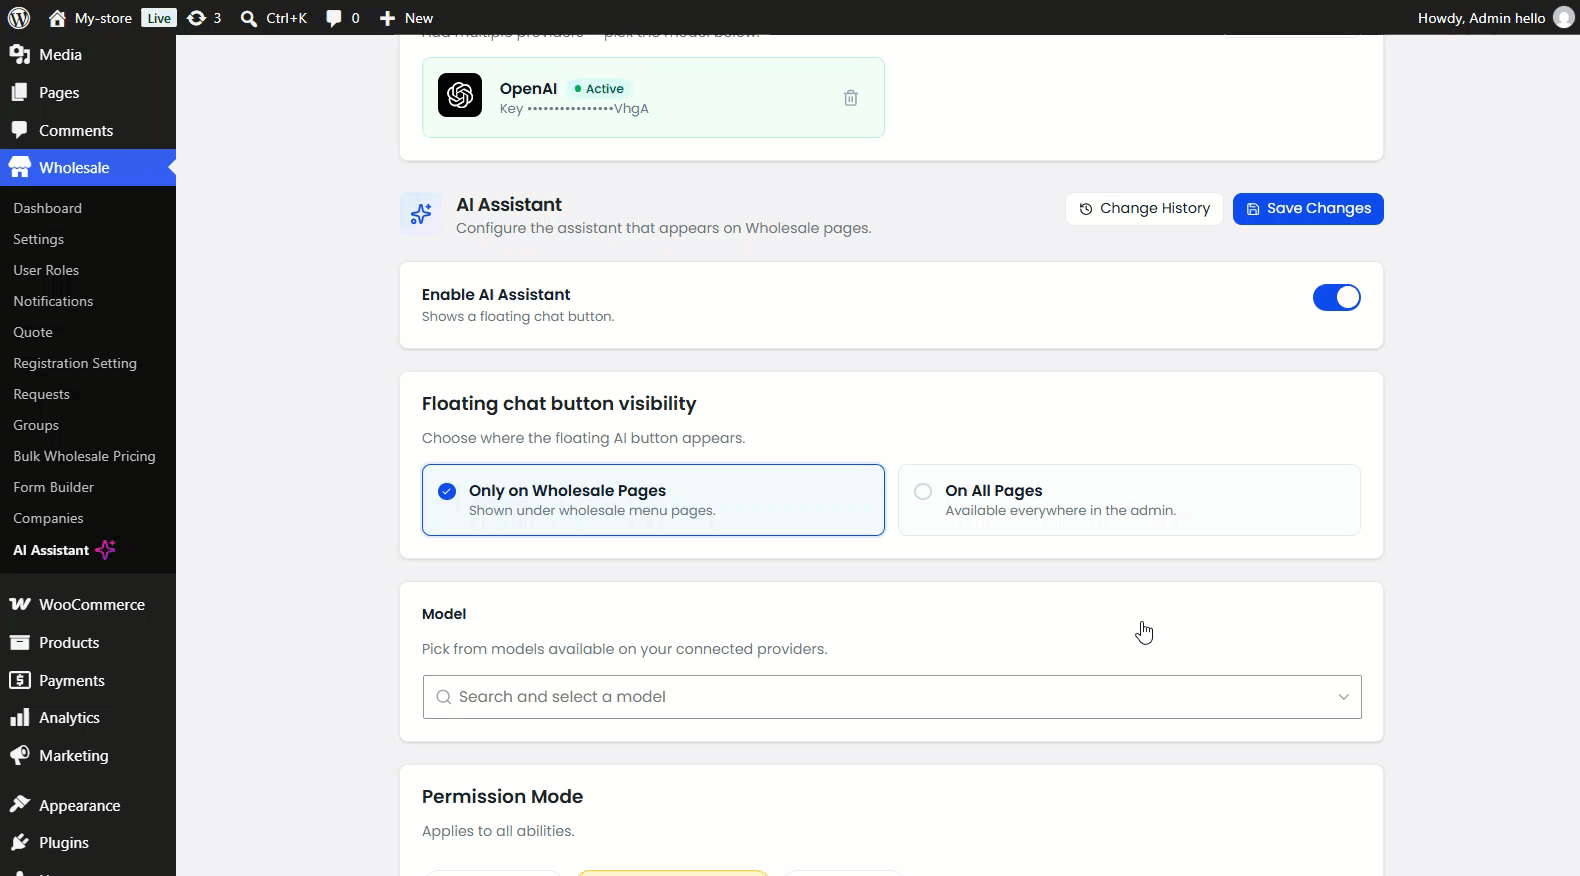Click the OpenAI logo icon
Screen dimensions: 1580x876
click(460, 96)
